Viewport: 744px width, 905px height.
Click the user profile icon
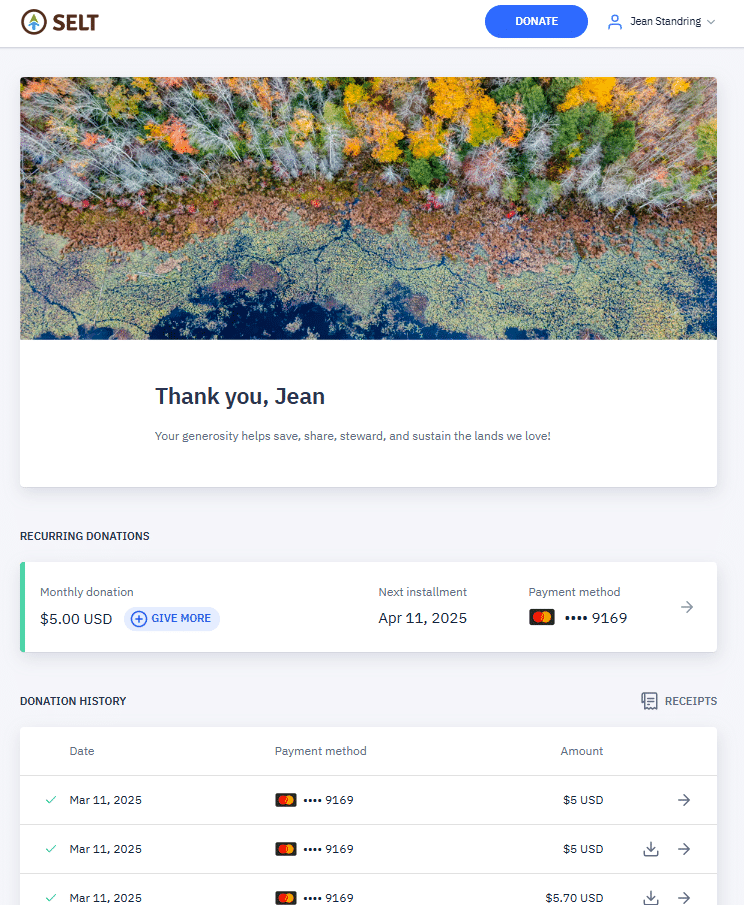pyautogui.click(x=615, y=21)
